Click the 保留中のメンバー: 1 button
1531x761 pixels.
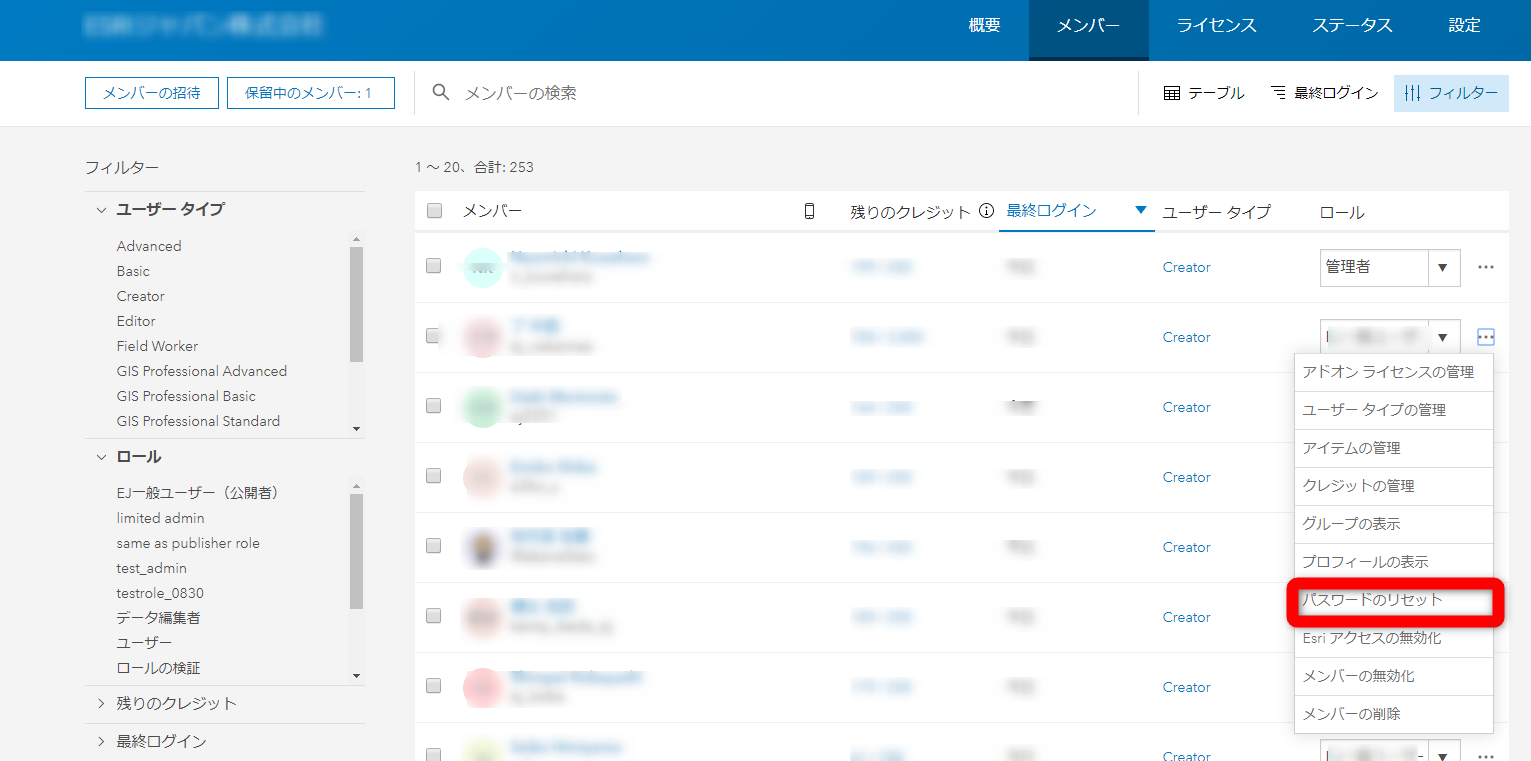[x=310, y=93]
